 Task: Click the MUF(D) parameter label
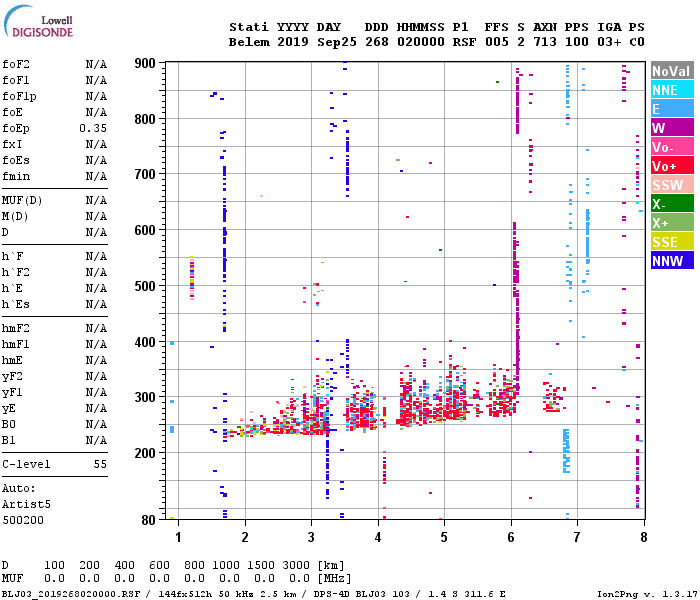pos(22,200)
